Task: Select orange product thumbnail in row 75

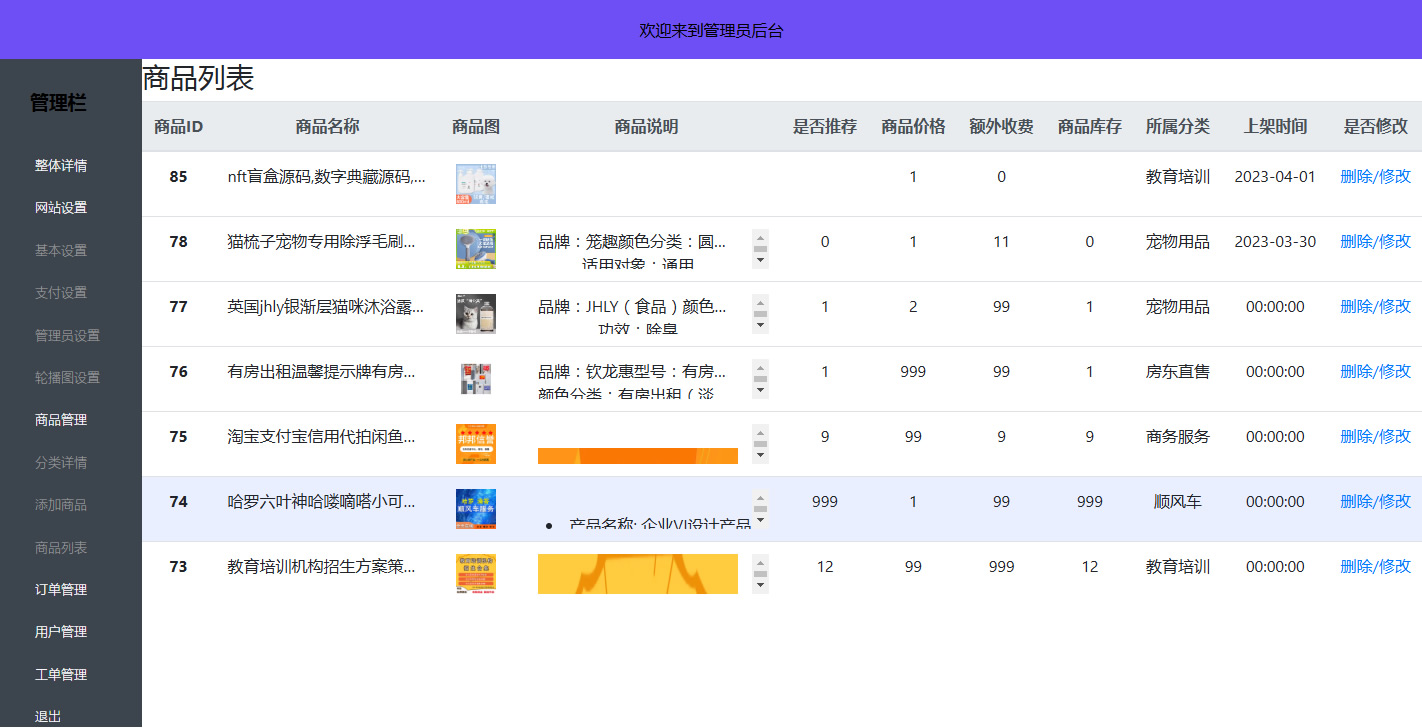Action: point(475,444)
